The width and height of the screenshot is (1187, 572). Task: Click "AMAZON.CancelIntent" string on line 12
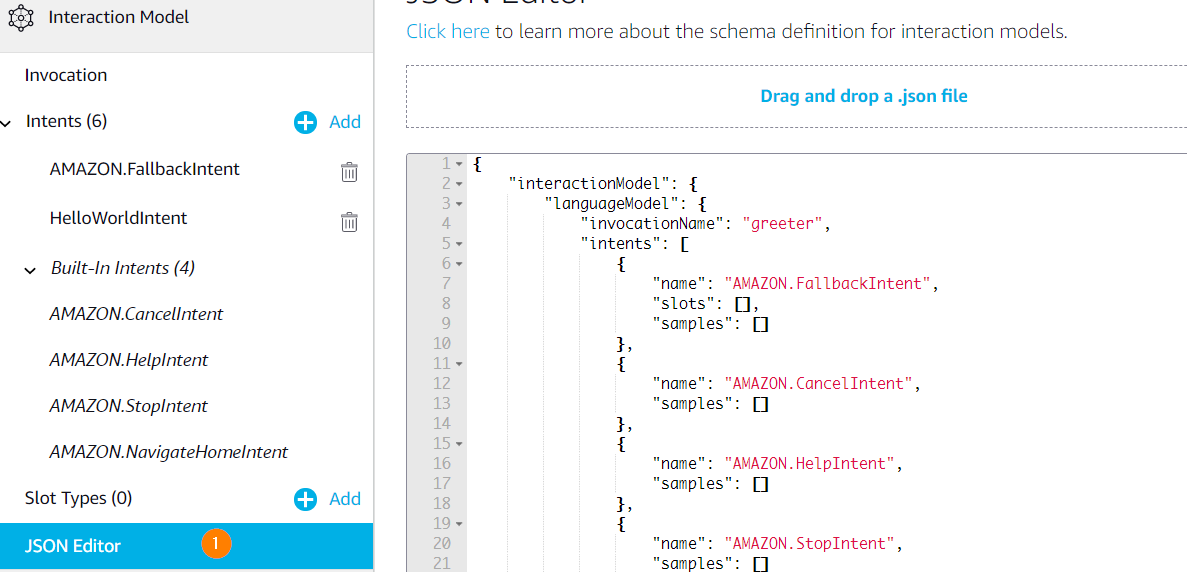coord(818,383)
